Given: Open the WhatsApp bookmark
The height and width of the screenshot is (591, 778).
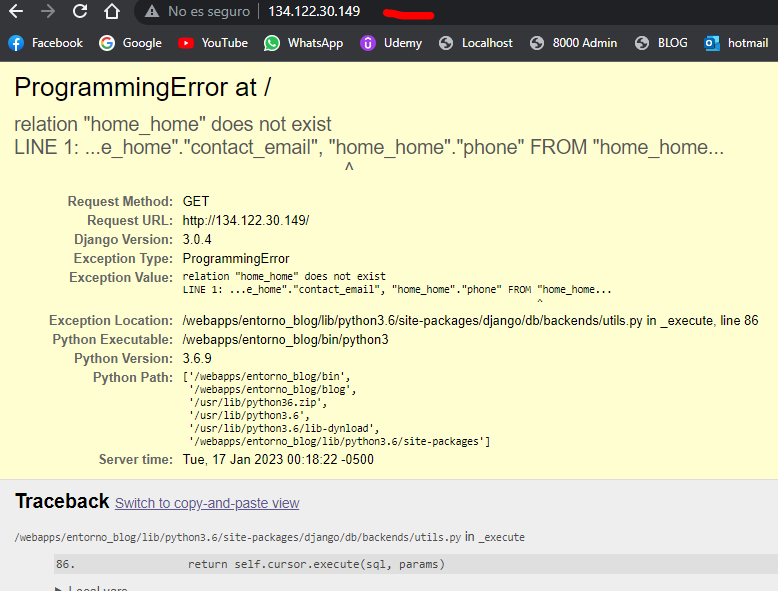Looking at the screenshot, I should (x=304, y=43).
